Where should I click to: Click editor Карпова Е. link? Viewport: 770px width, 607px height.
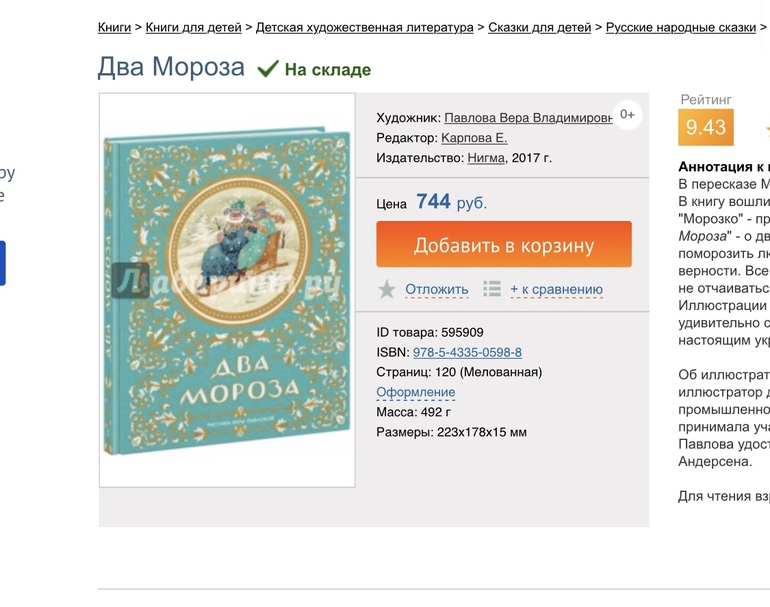click(x=474, y=137)
